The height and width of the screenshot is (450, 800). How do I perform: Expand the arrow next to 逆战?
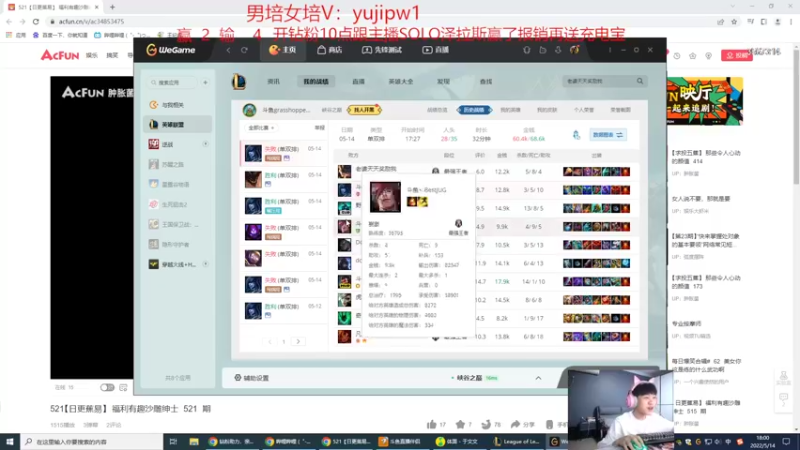tap(206, 144)
